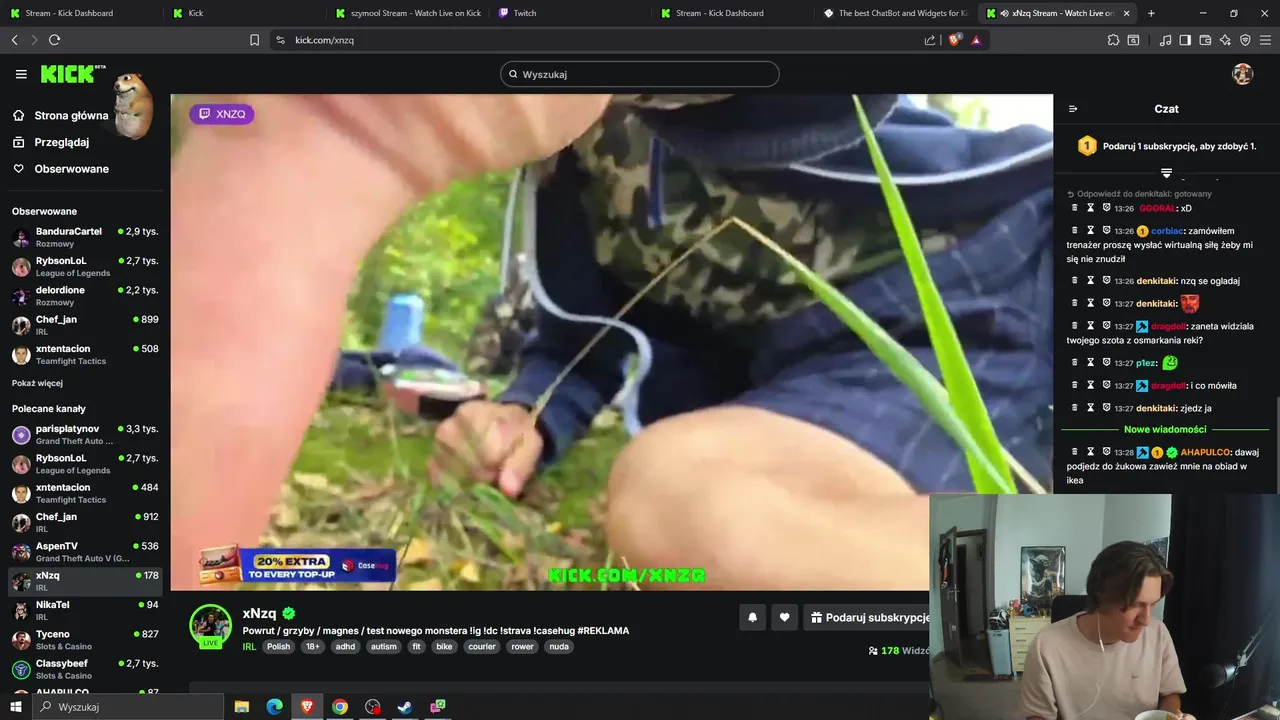1280x720 pixels.
Task: Open the browser main menu
Action: 1265,40
